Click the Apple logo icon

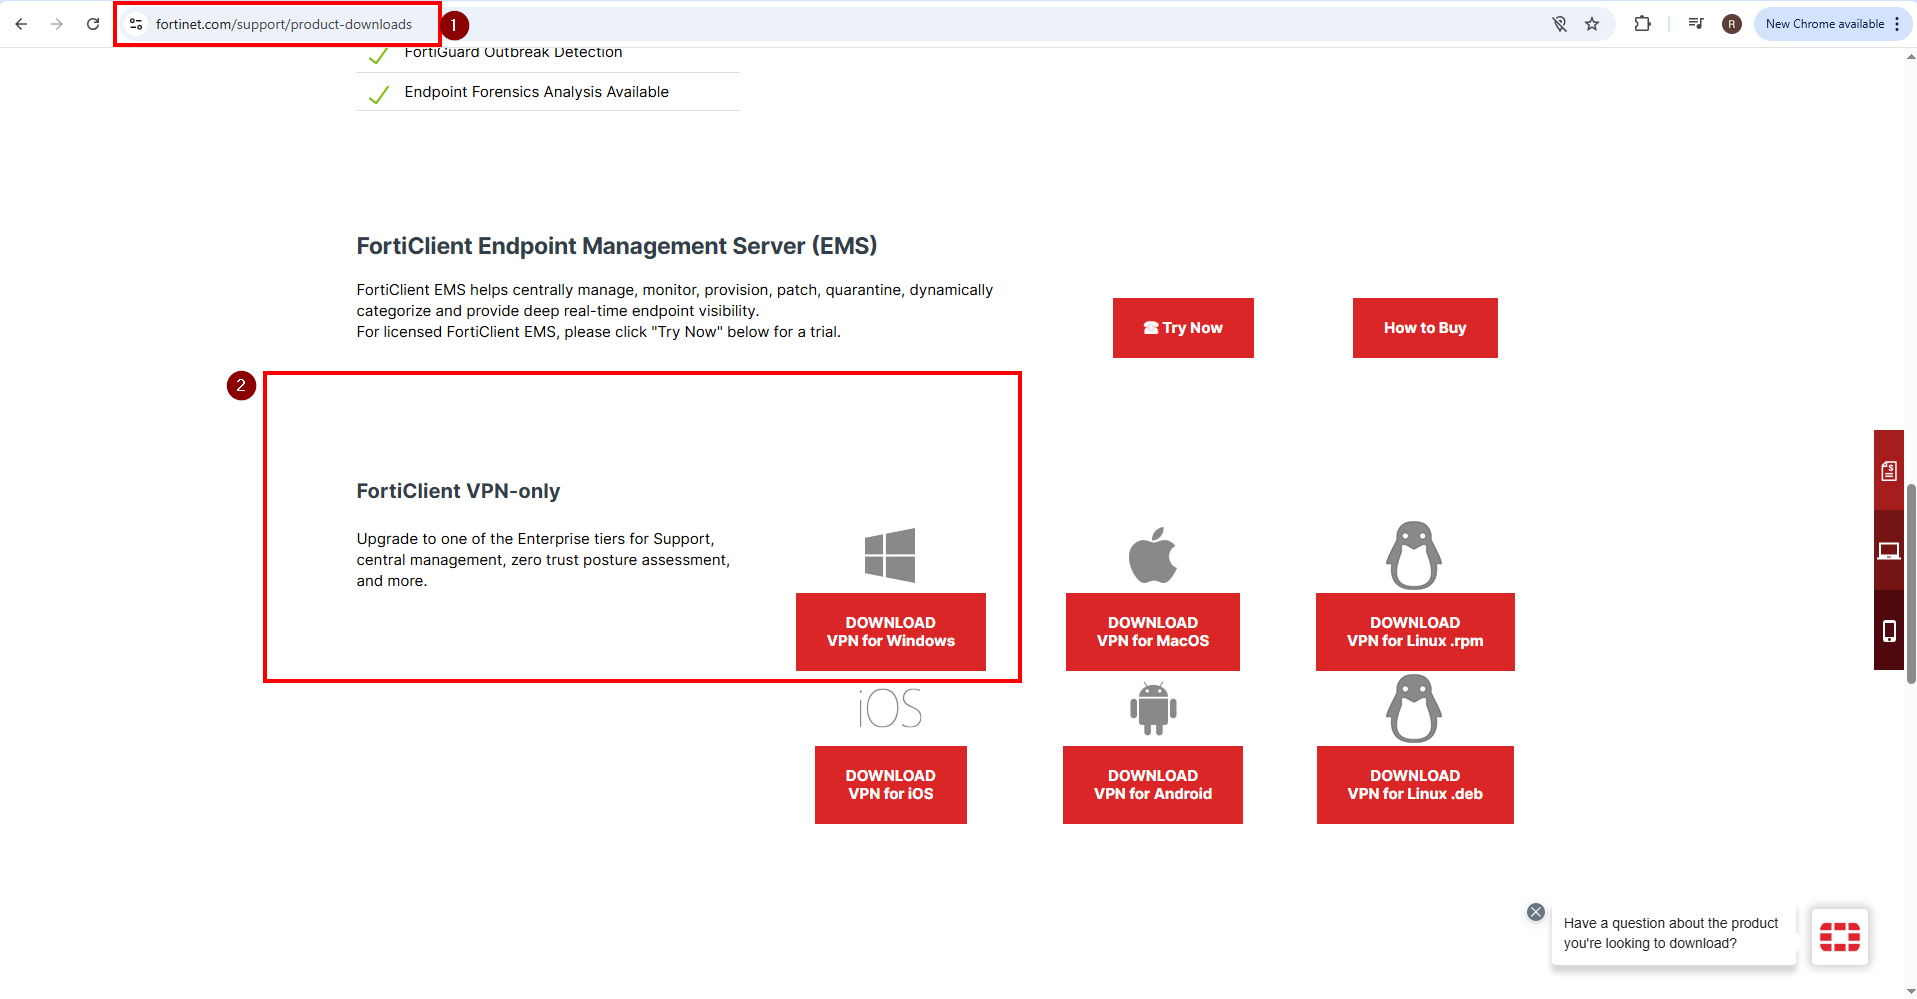coord(1153,555)
